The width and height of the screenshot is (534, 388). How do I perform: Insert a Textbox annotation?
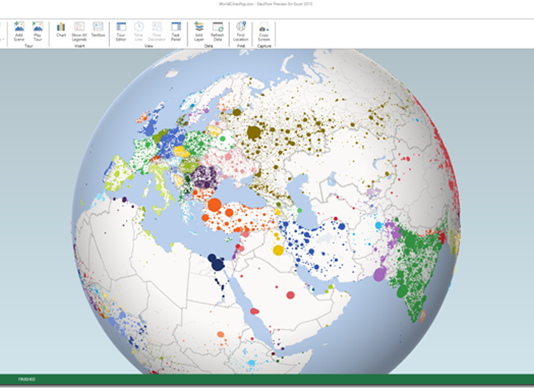click(x=98, y=30)
